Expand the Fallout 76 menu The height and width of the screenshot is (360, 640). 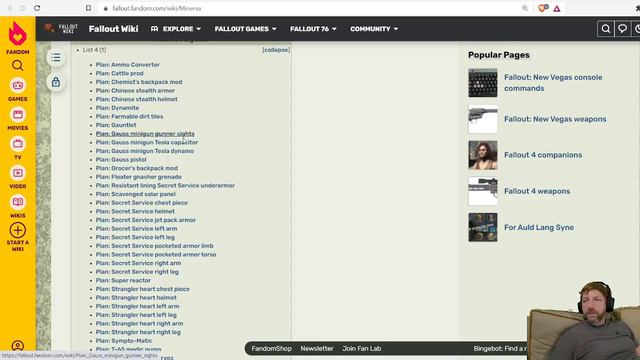[313, 29]
